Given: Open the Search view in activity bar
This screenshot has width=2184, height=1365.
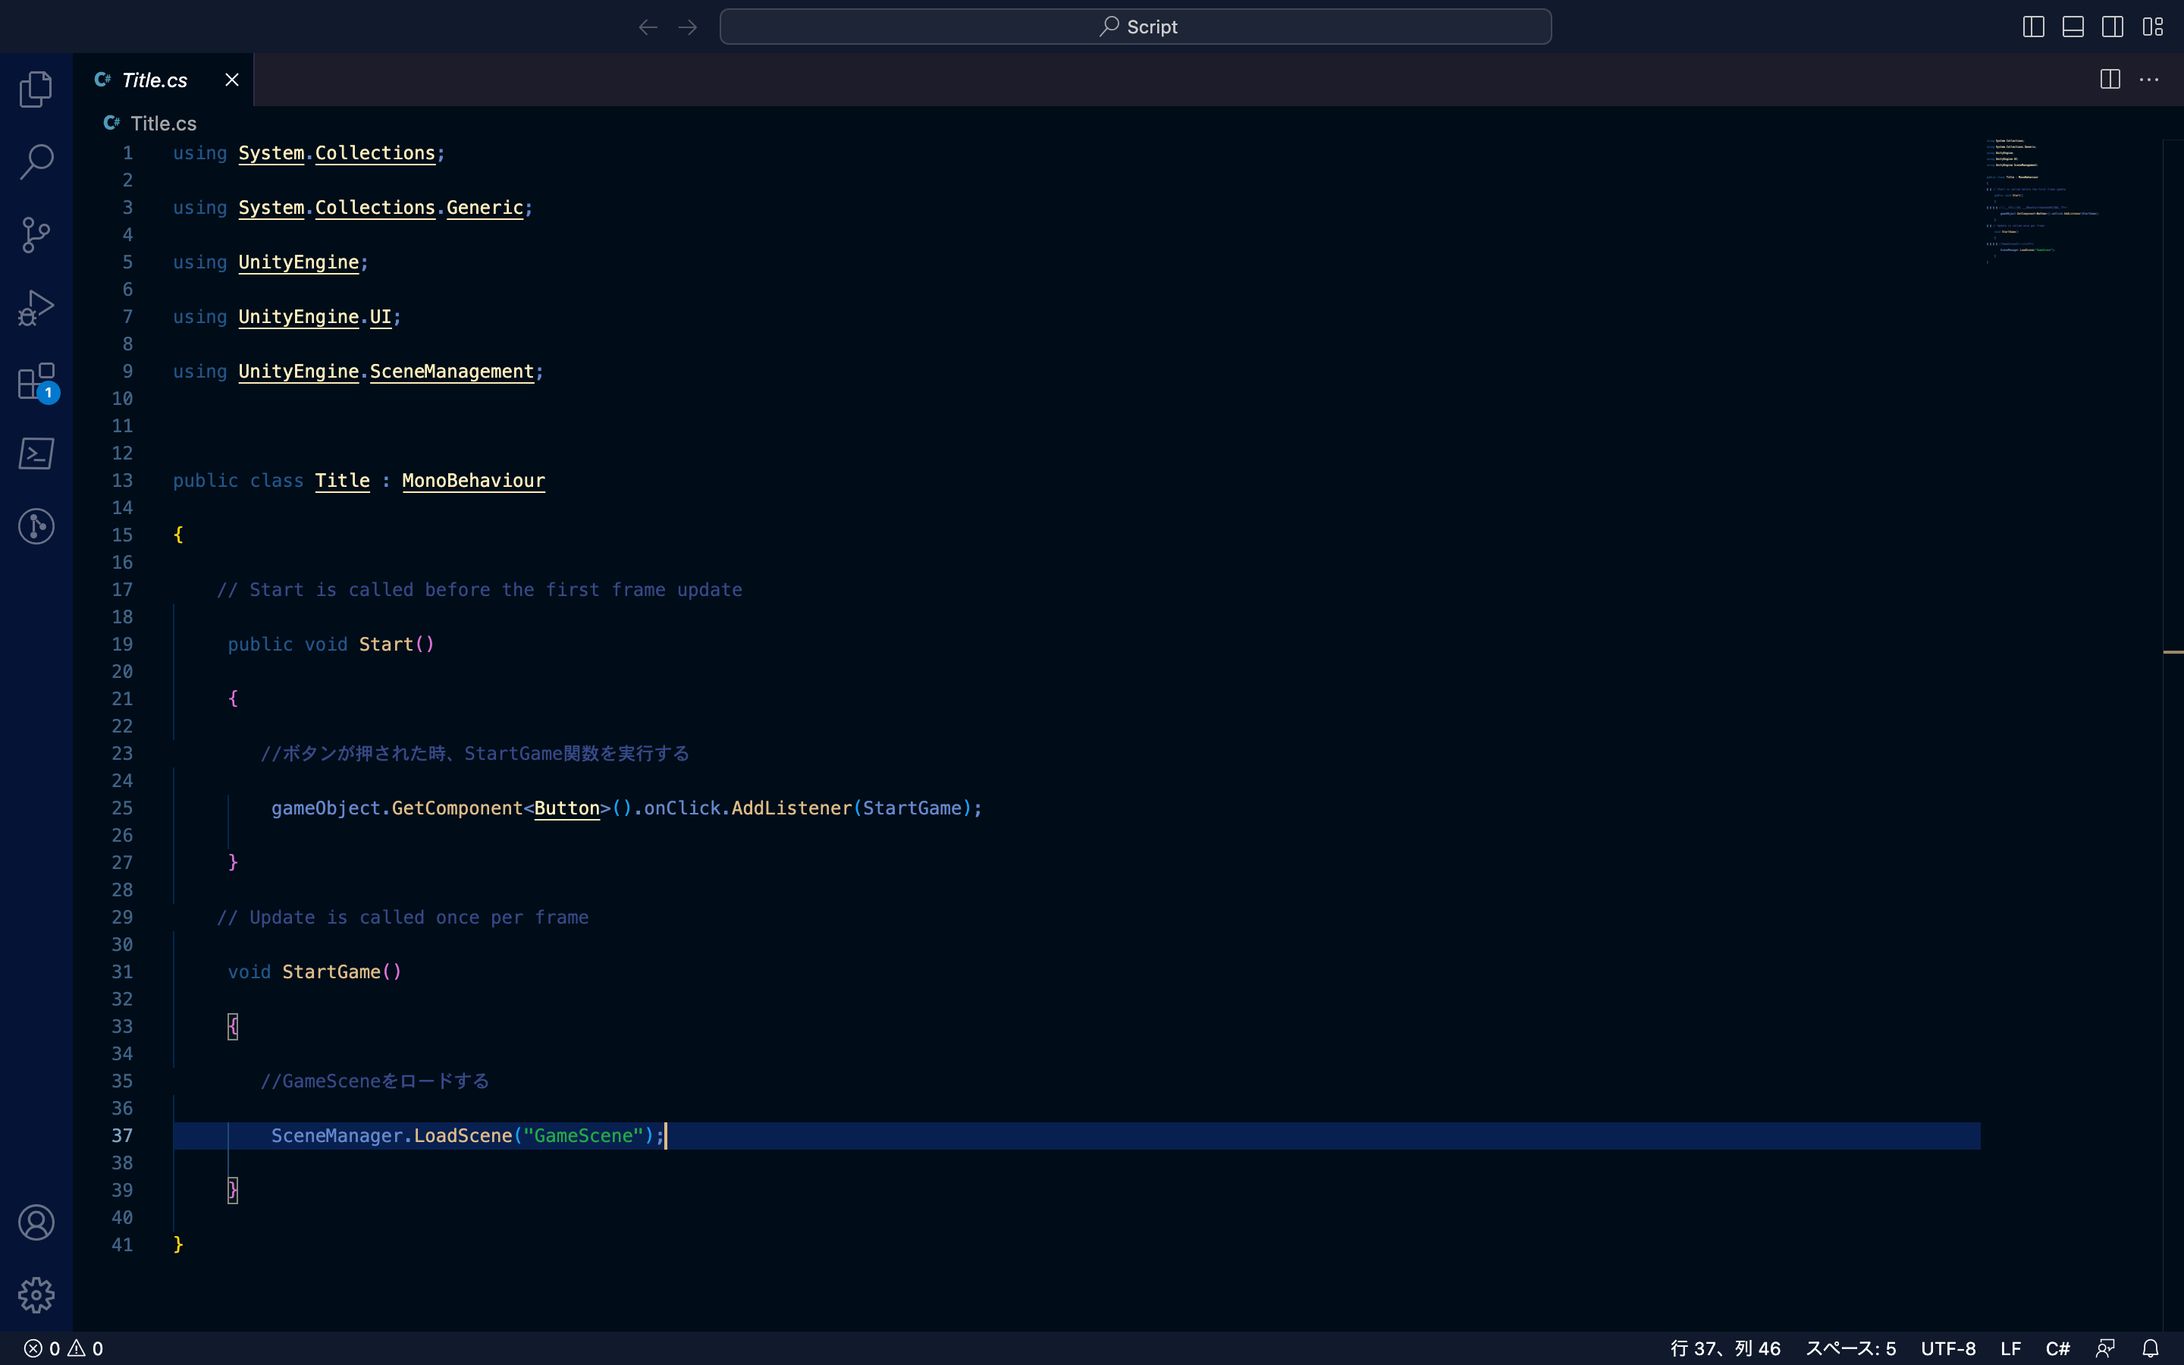Looking at the screenshot, I should 36,161.
